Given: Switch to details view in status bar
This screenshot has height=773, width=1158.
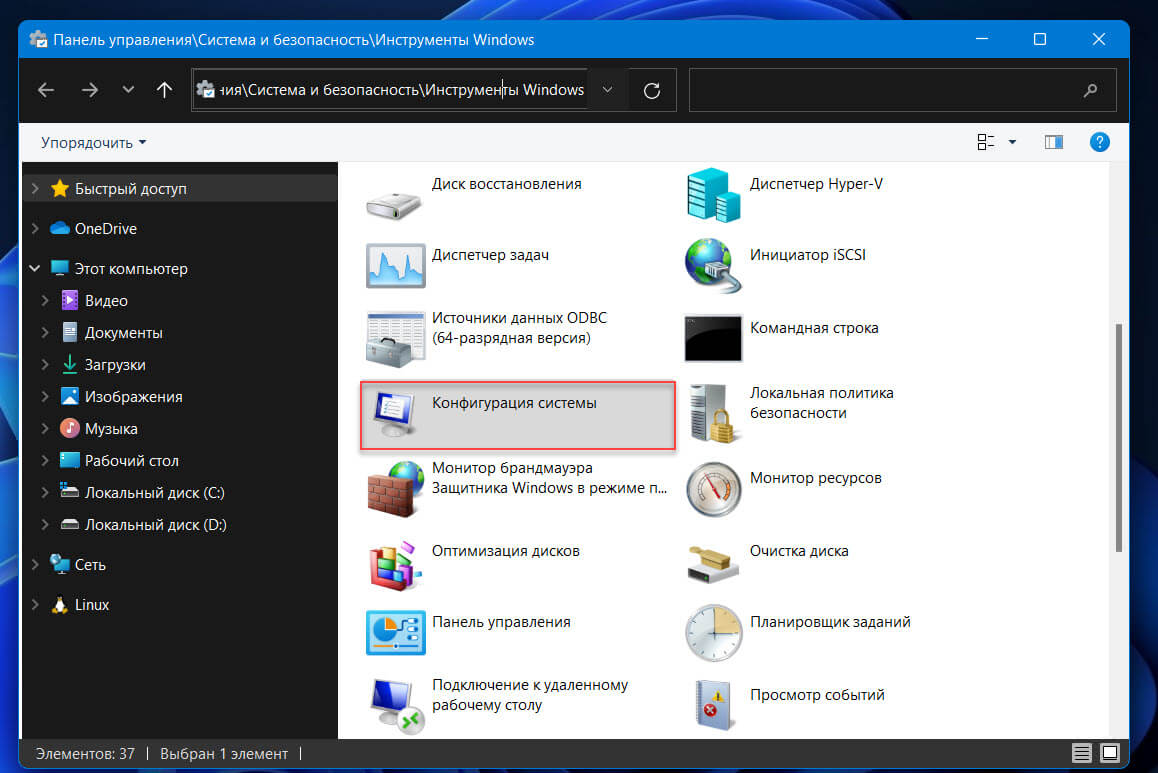Looking at the screenshot, I should pos(1082,752).
